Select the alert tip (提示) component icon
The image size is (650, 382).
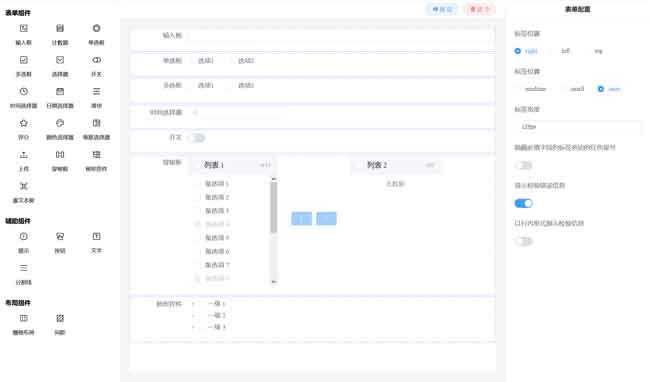point(24,236)
